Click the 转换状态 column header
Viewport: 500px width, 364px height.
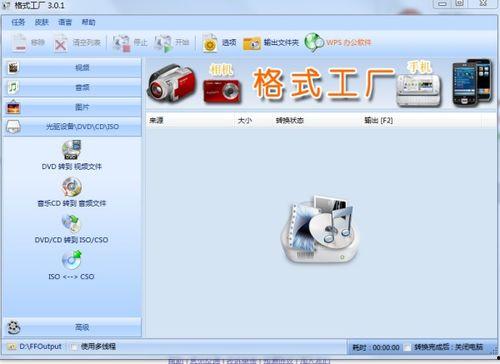pyautogui.click(x=316, y=120)
